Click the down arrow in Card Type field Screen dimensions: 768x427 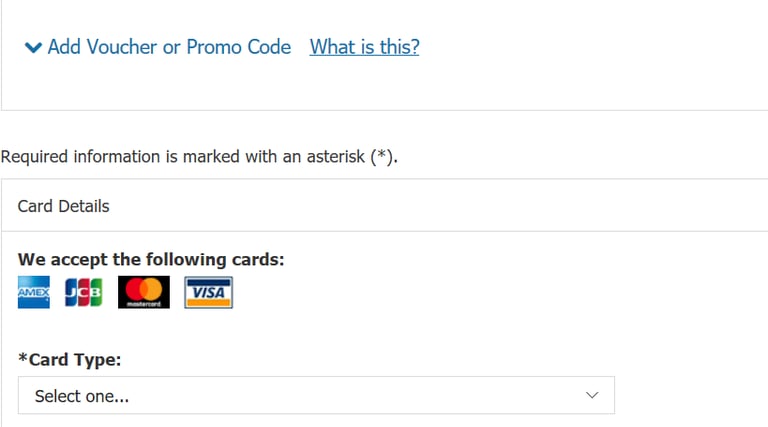(x=592, y=395)
